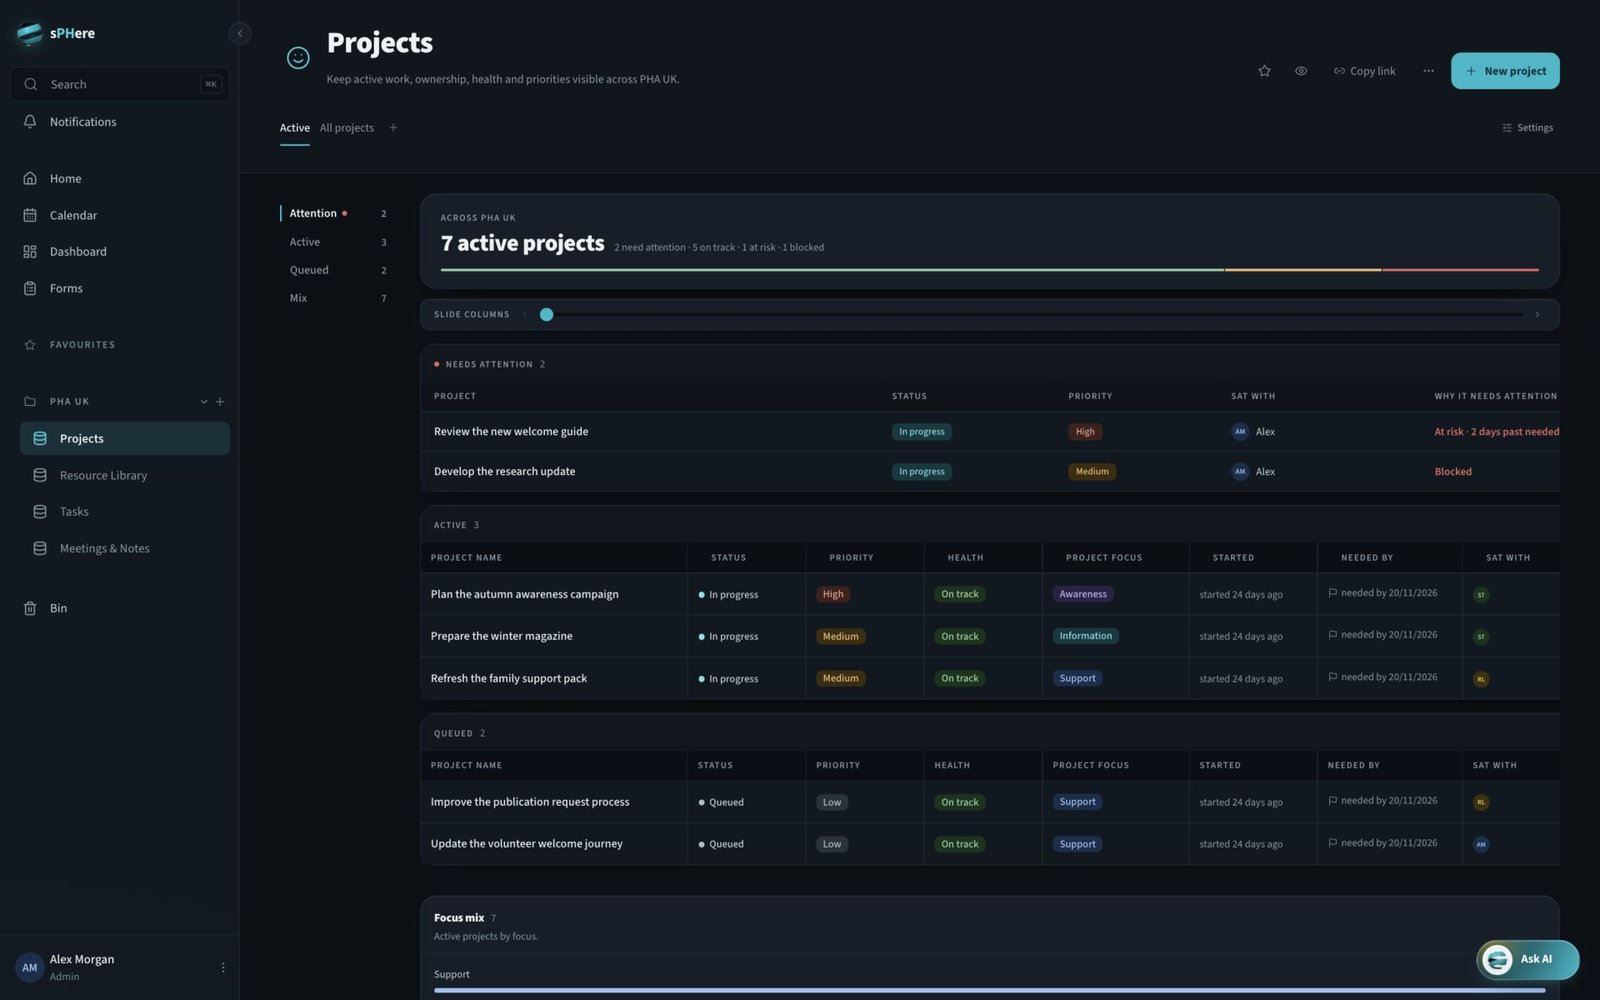
Task: Click the Awareness focus tag
Action: (x=1083, y=594)
